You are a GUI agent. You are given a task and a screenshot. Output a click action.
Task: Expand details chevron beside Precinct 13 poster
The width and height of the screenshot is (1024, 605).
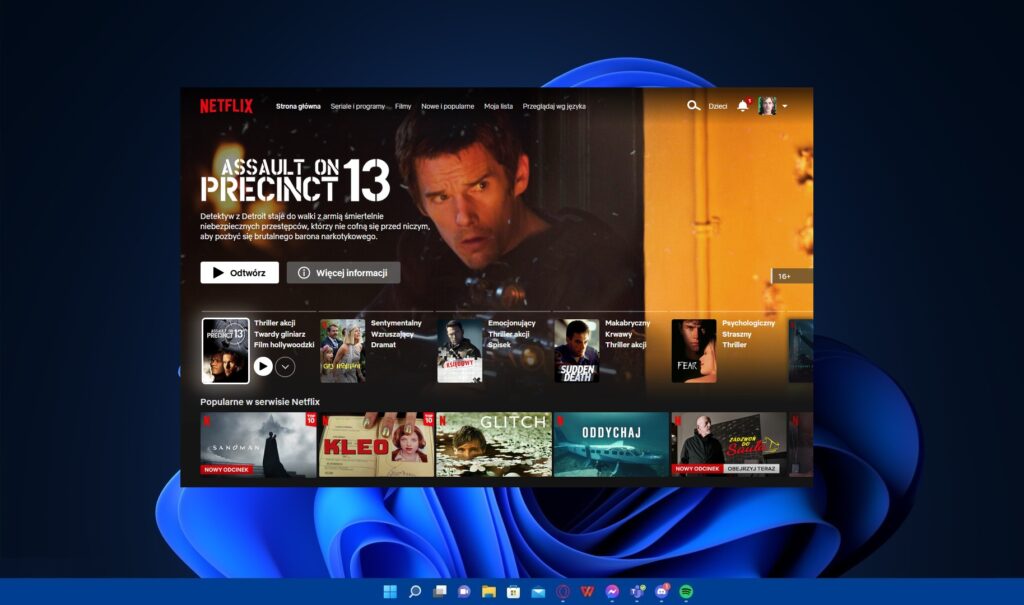pos(285,367)
